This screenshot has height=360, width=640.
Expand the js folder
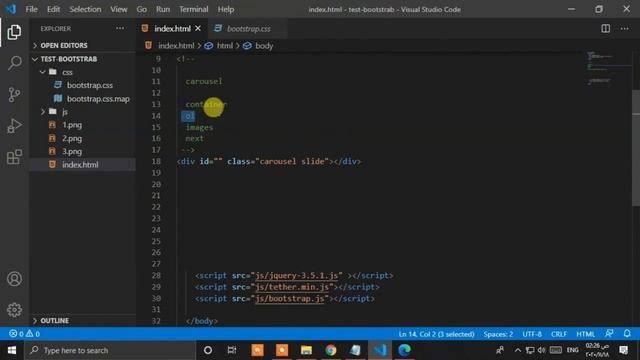tap(64, 111)
